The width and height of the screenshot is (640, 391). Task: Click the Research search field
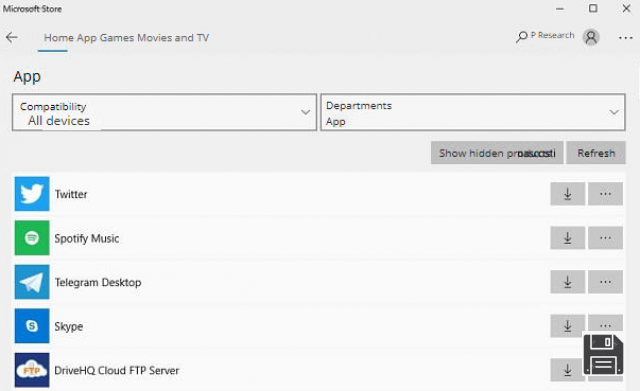(552, 36)
